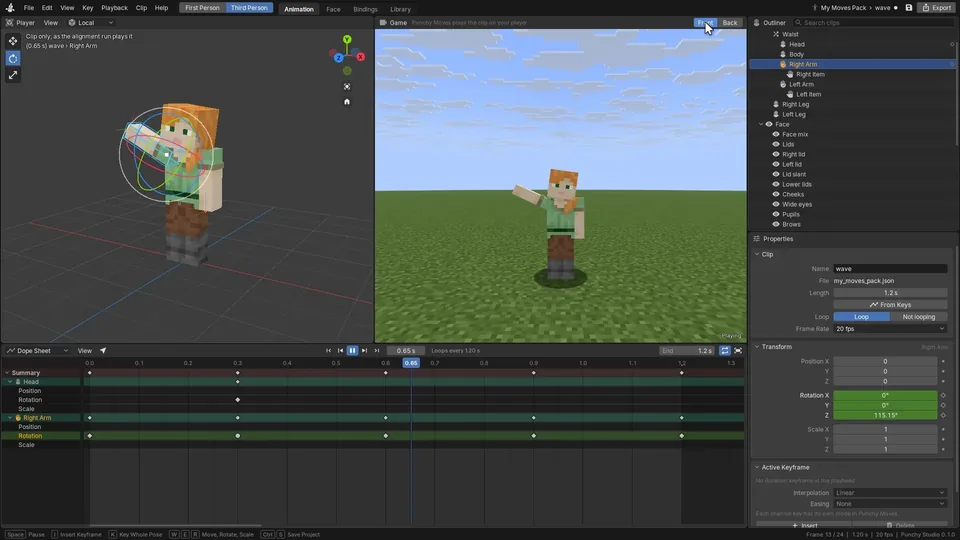
Task: Select Left Leg in the Outliner
Action: [x=793, y=114]
